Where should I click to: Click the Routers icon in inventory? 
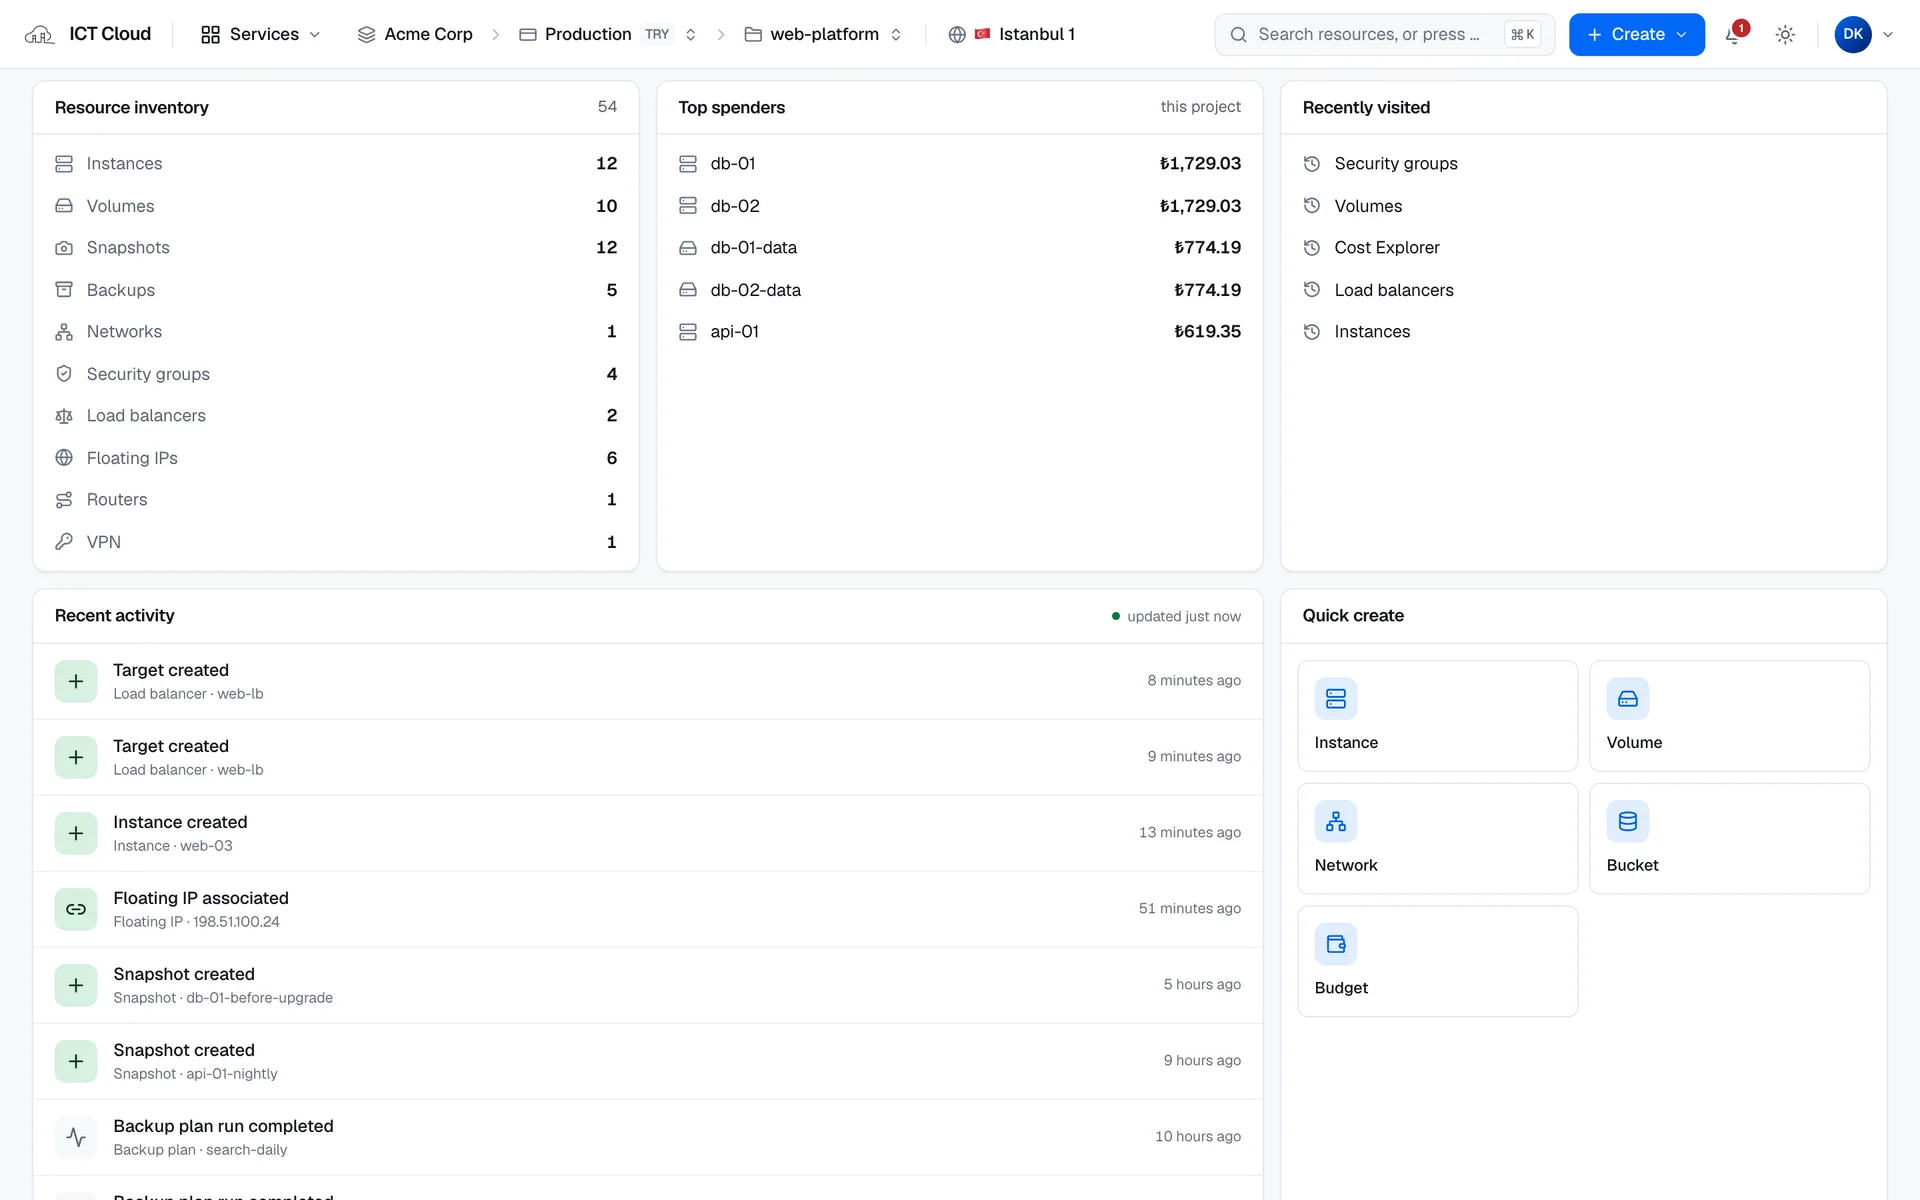point(64,500)
